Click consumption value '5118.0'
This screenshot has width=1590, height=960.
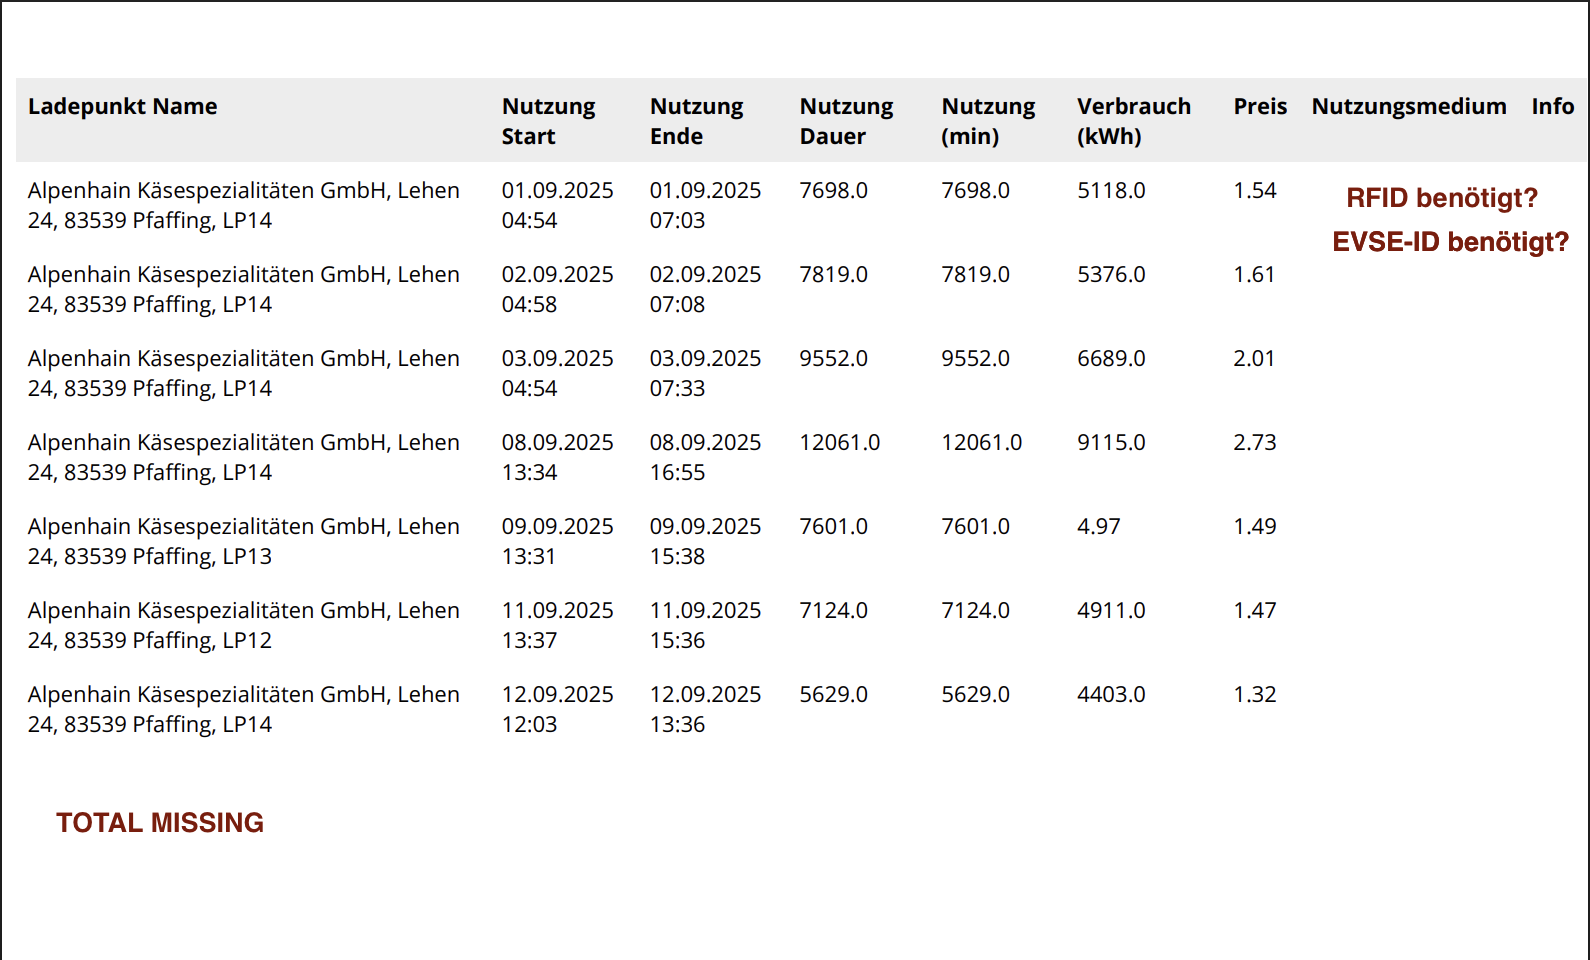click(x=1111, y=190)
